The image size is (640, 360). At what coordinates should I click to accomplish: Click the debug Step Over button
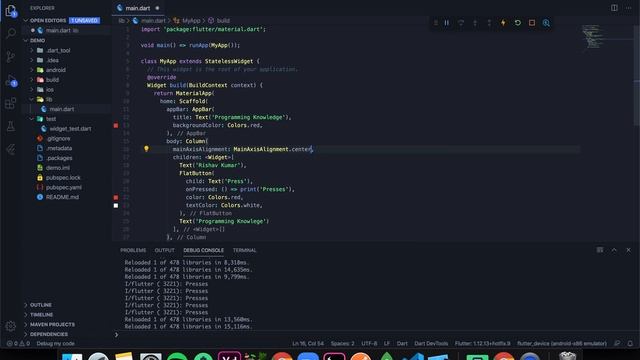(461, 23)
